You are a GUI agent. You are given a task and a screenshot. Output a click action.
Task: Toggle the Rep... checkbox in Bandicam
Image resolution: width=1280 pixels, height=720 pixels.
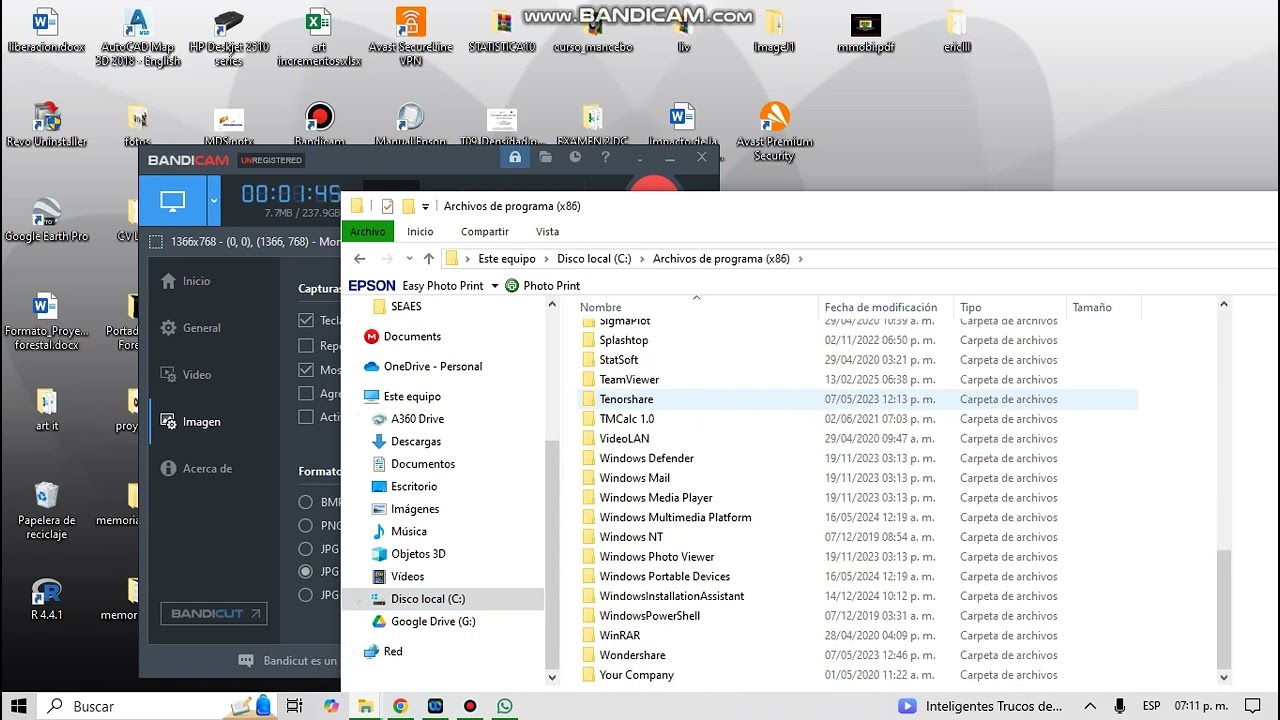[306, 346]
